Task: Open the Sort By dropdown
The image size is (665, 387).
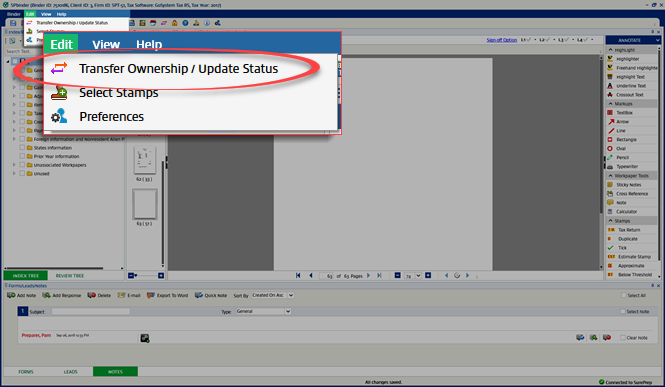Action: [291, 295]
